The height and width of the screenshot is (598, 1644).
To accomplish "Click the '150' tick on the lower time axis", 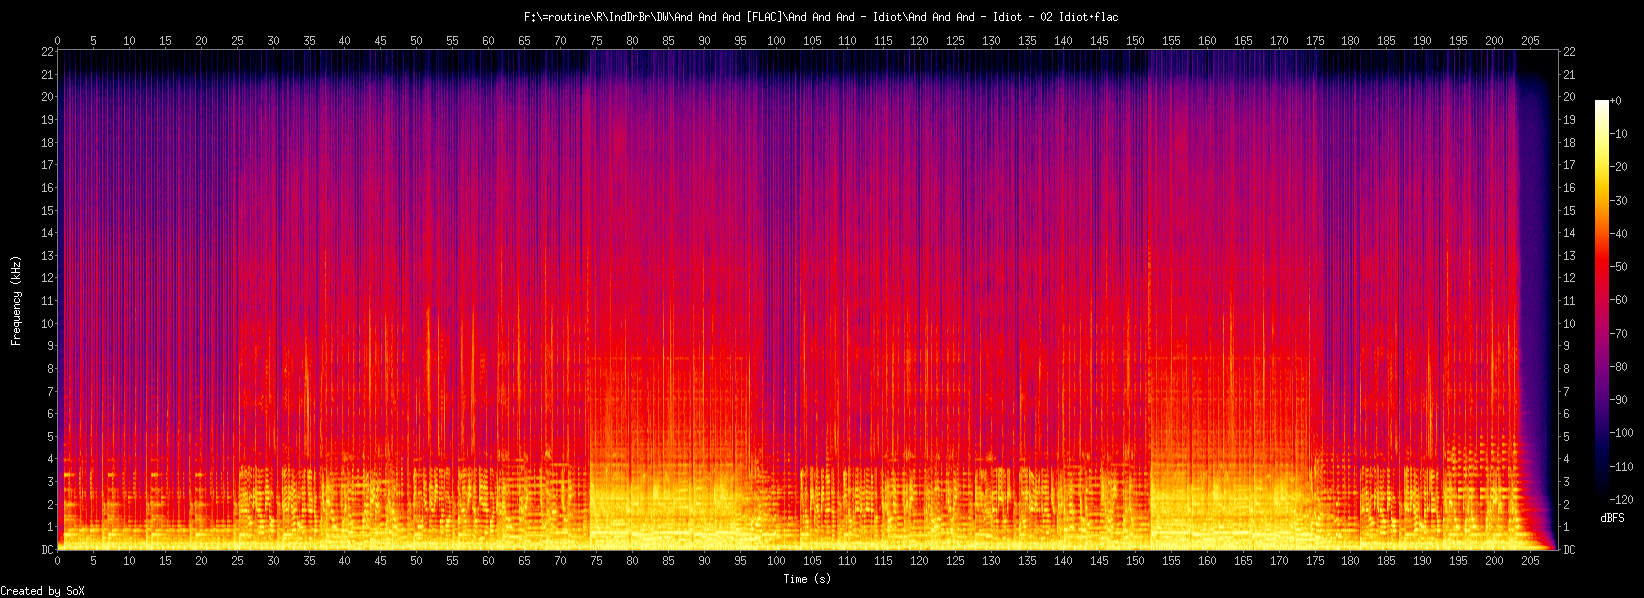I will click(1135, 562).
